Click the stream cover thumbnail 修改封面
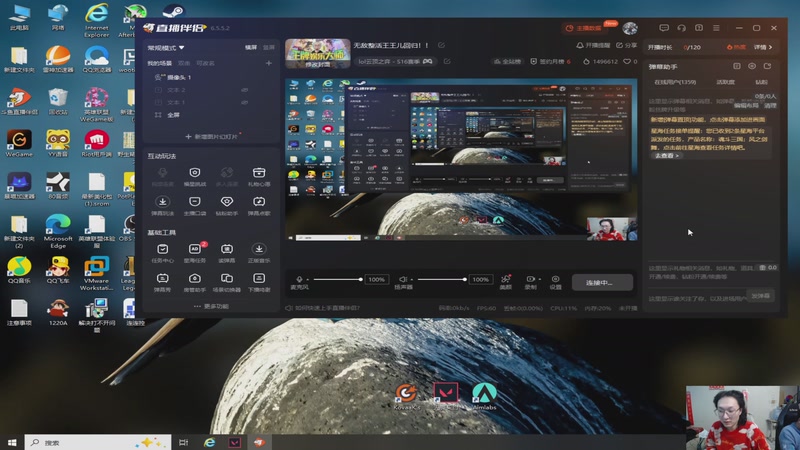800x450 pixels. coord(317,53)
